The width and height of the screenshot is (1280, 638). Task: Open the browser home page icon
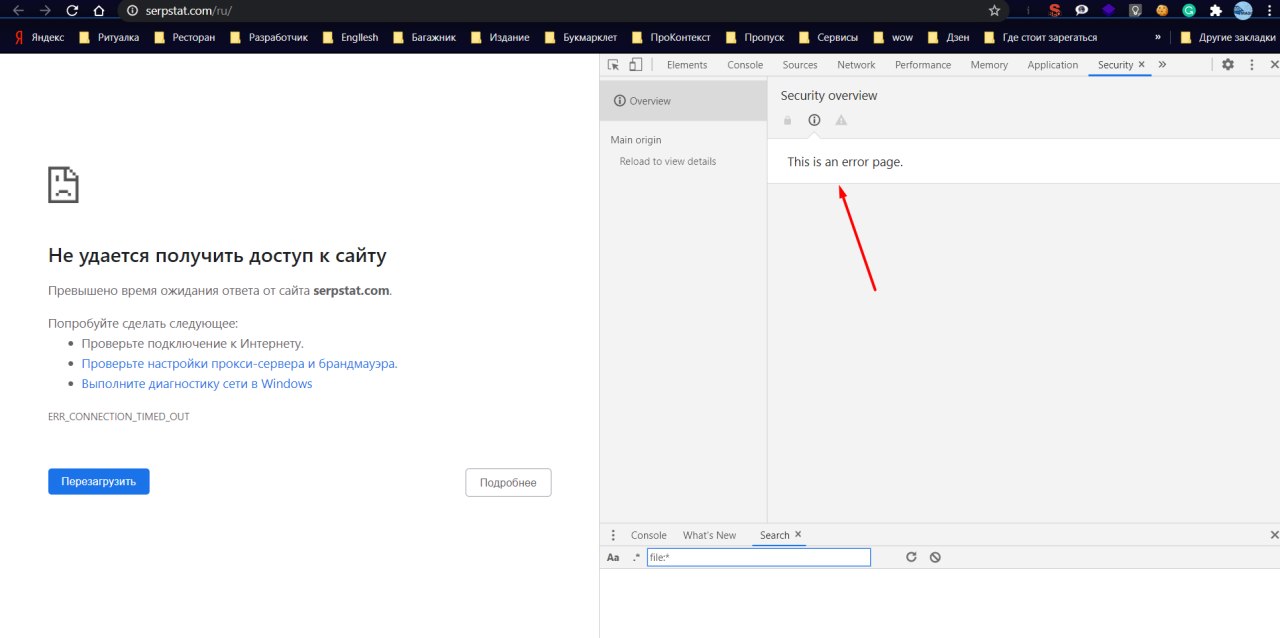tap(98, 10)
